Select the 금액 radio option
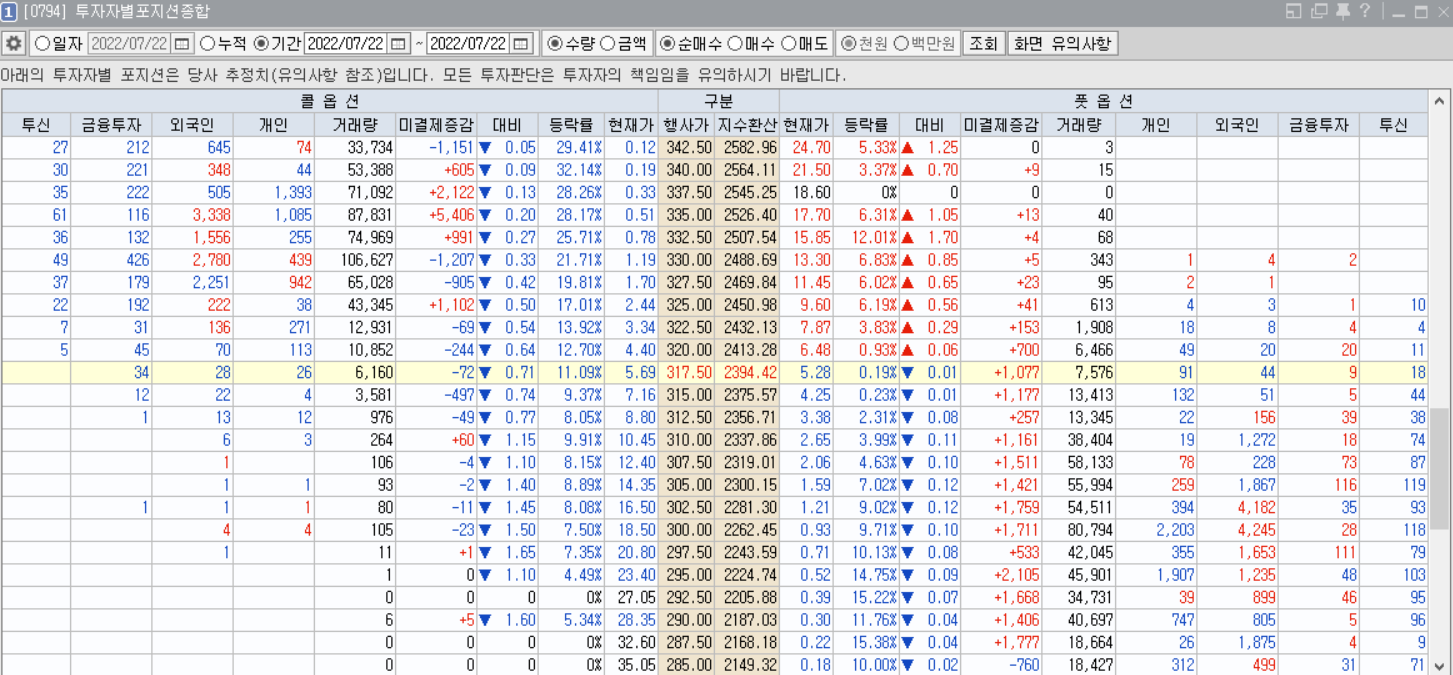The height and width of the screenshot is (675, 1453). coord(623,44)
